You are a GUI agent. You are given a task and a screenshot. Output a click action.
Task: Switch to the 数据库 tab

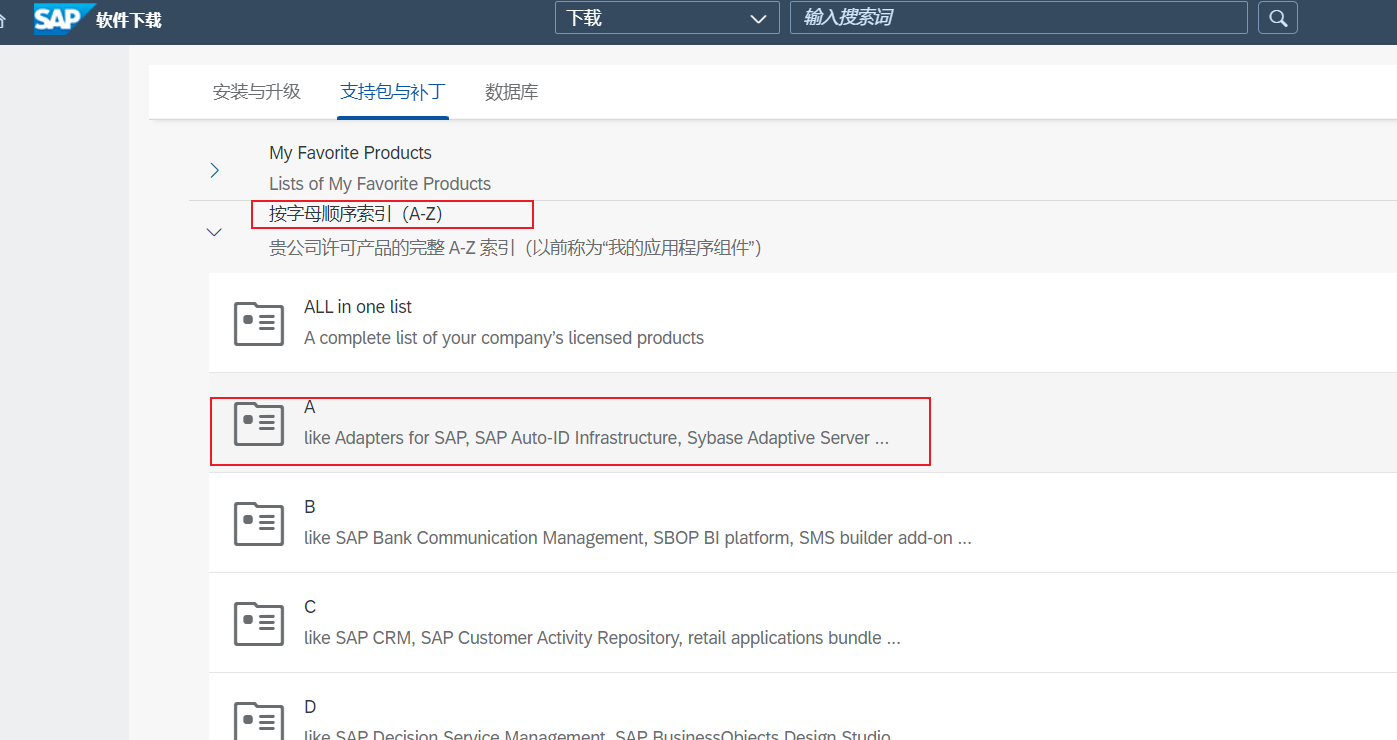click(512, 92)
